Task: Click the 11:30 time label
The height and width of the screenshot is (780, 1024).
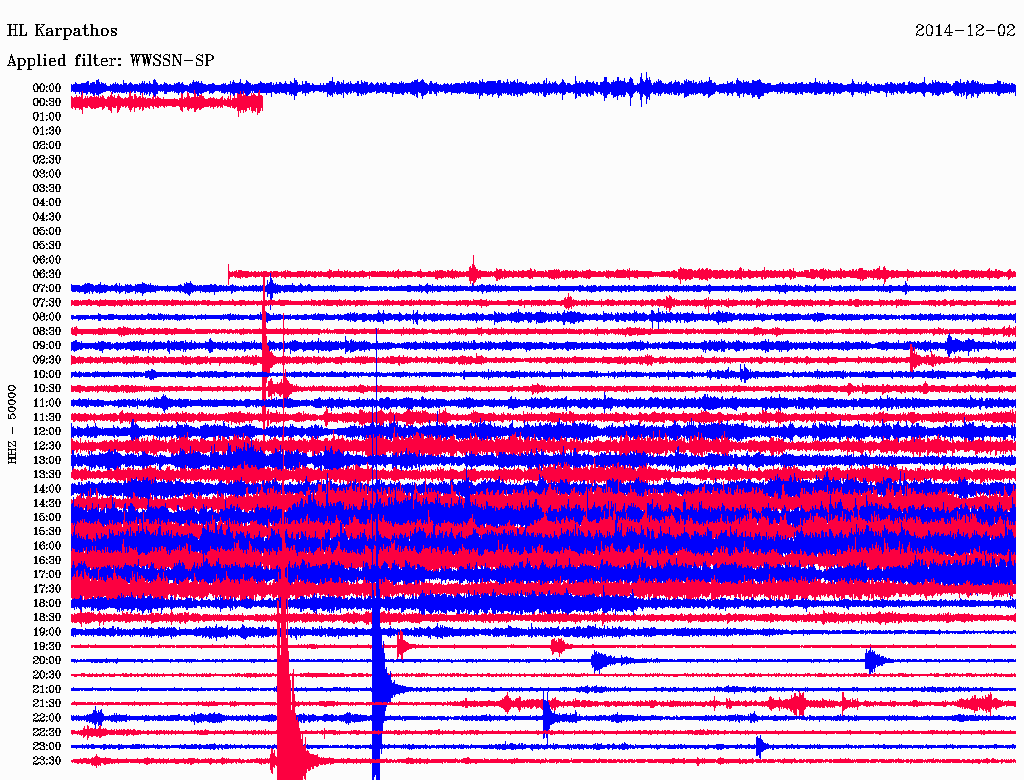Action: [x=47, y=417]
